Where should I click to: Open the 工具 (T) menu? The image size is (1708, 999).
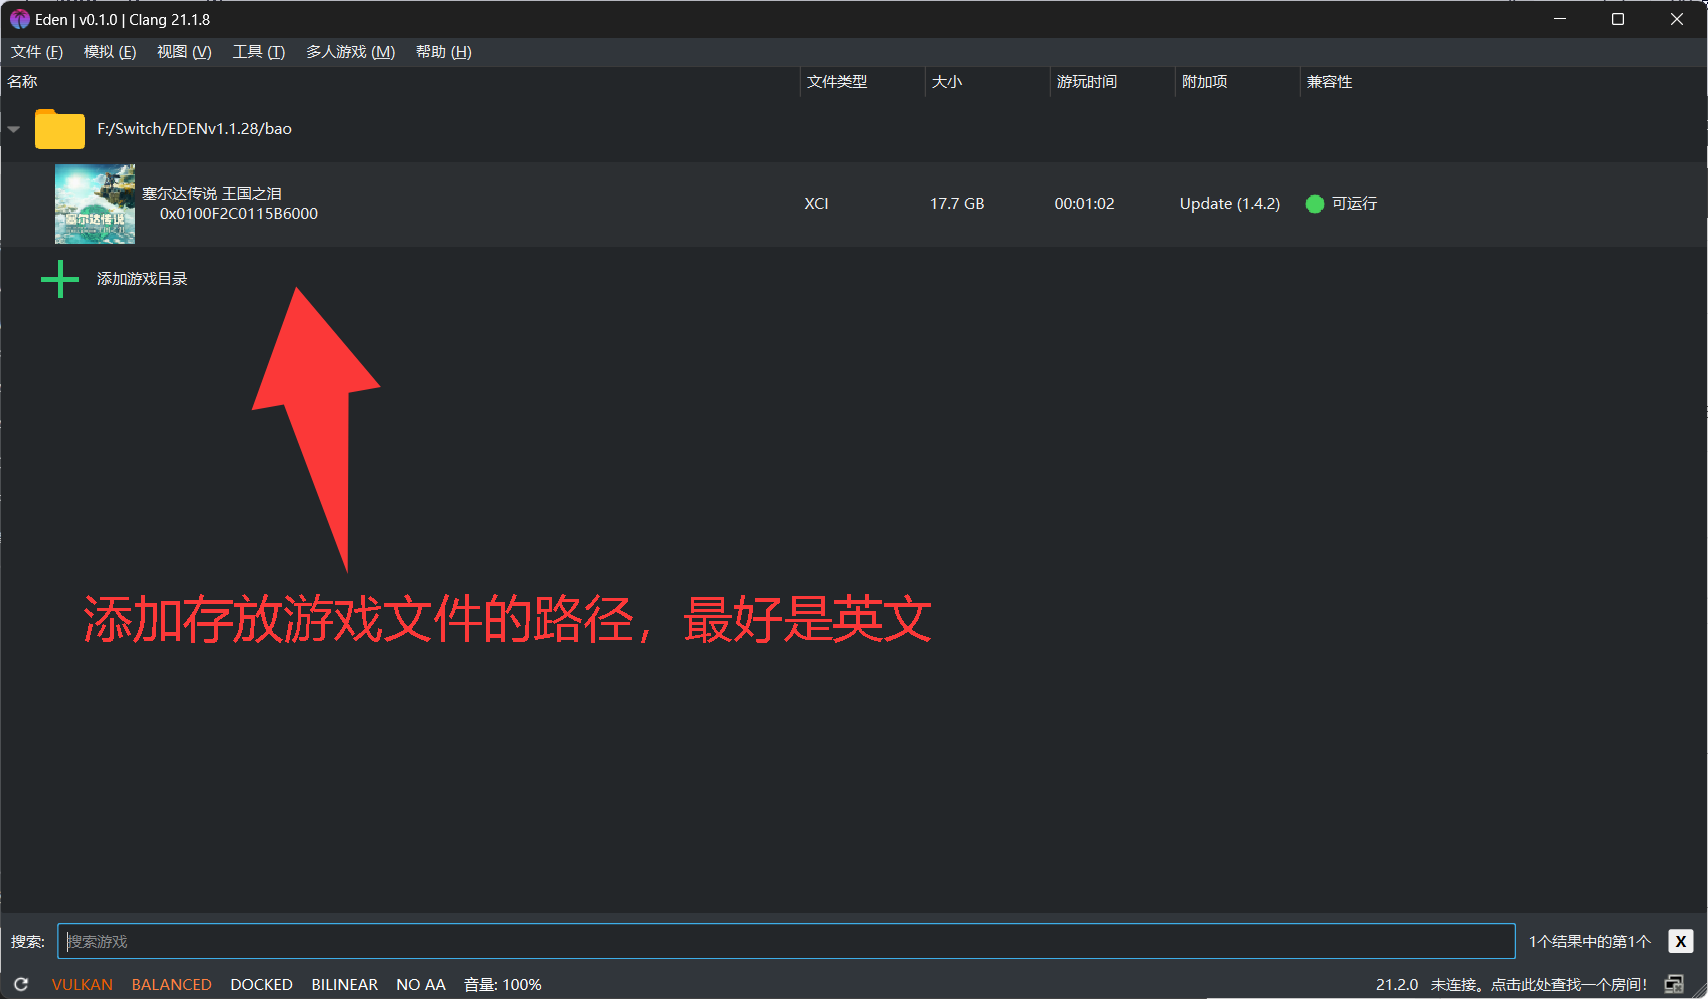coord(258,52)
